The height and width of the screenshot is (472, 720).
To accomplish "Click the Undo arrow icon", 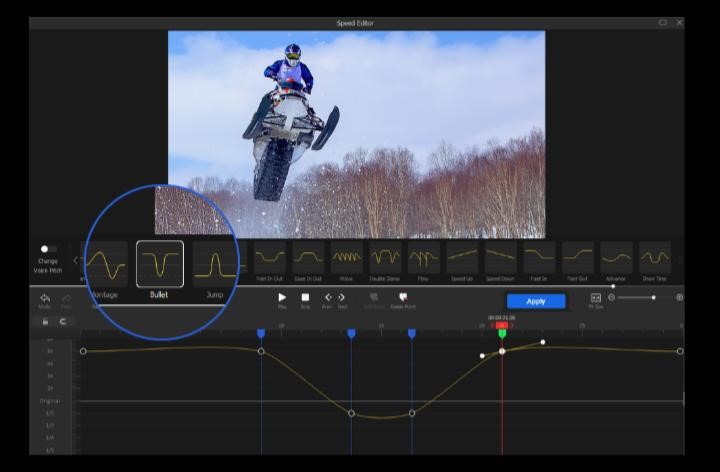I will click(45, 298).
